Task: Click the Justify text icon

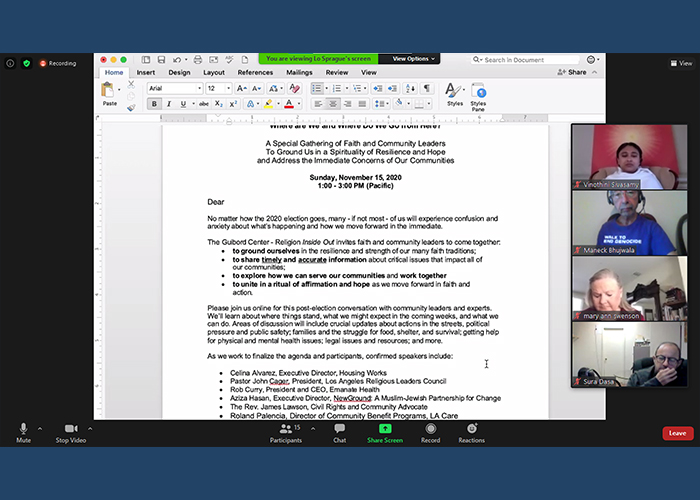Action: tap(362, 104)
